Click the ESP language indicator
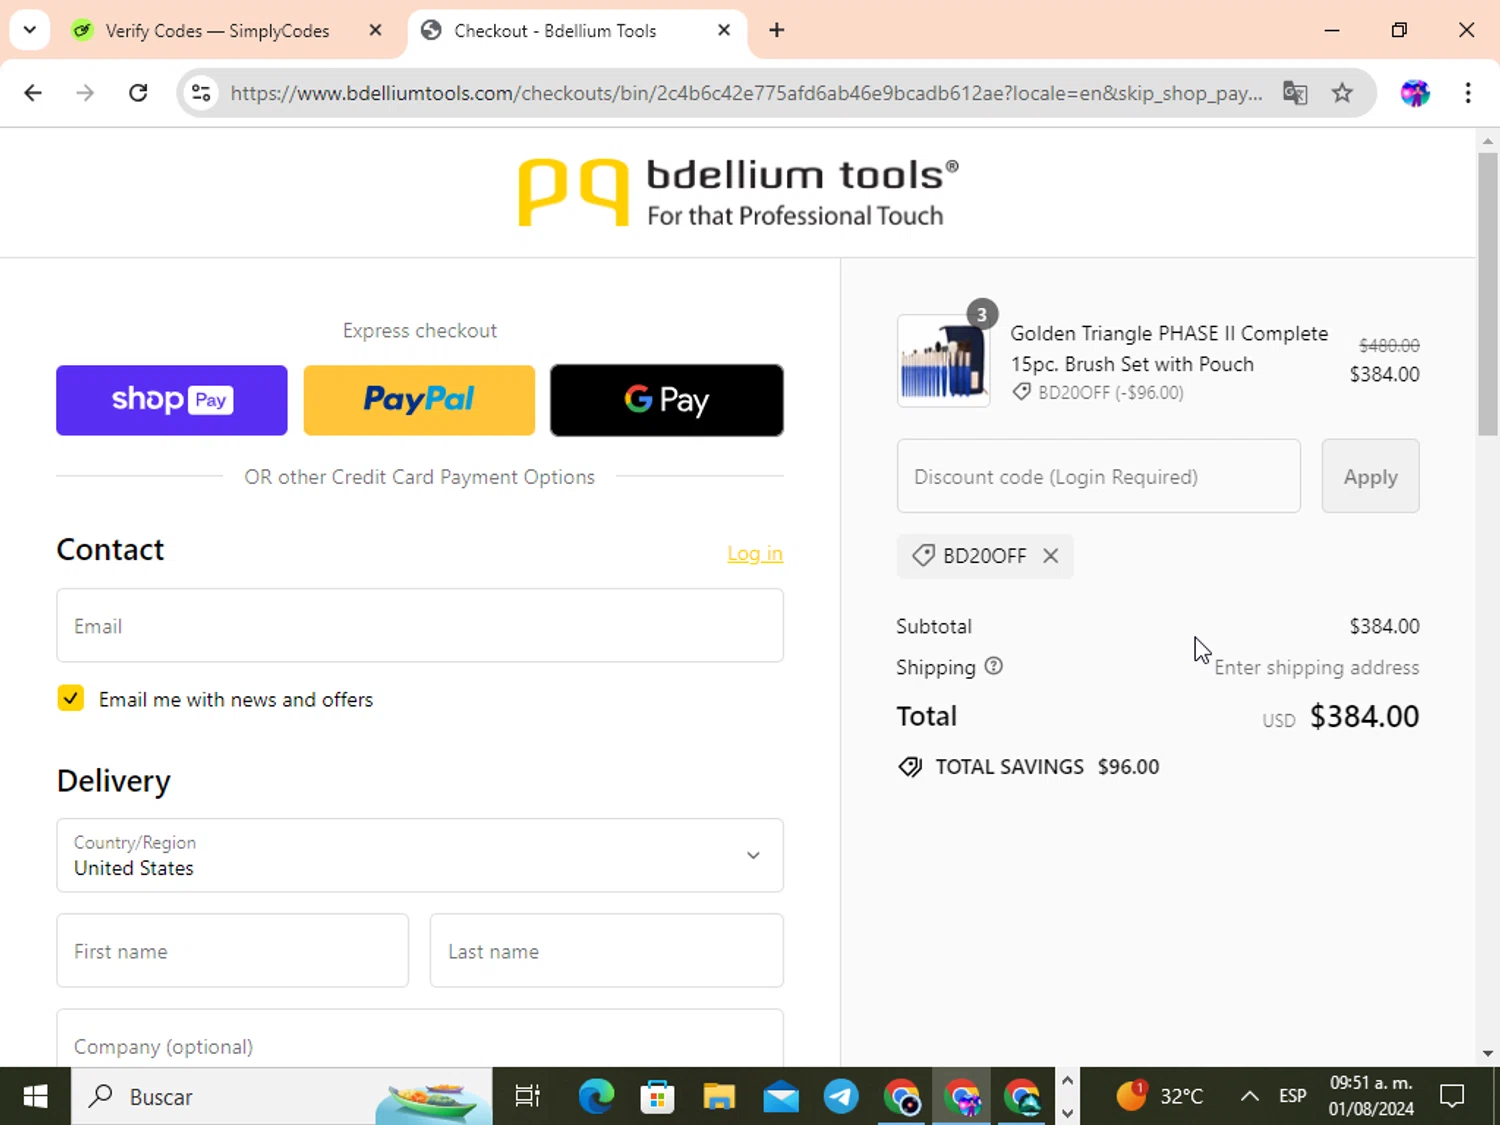 (x=1292, y=1096)
